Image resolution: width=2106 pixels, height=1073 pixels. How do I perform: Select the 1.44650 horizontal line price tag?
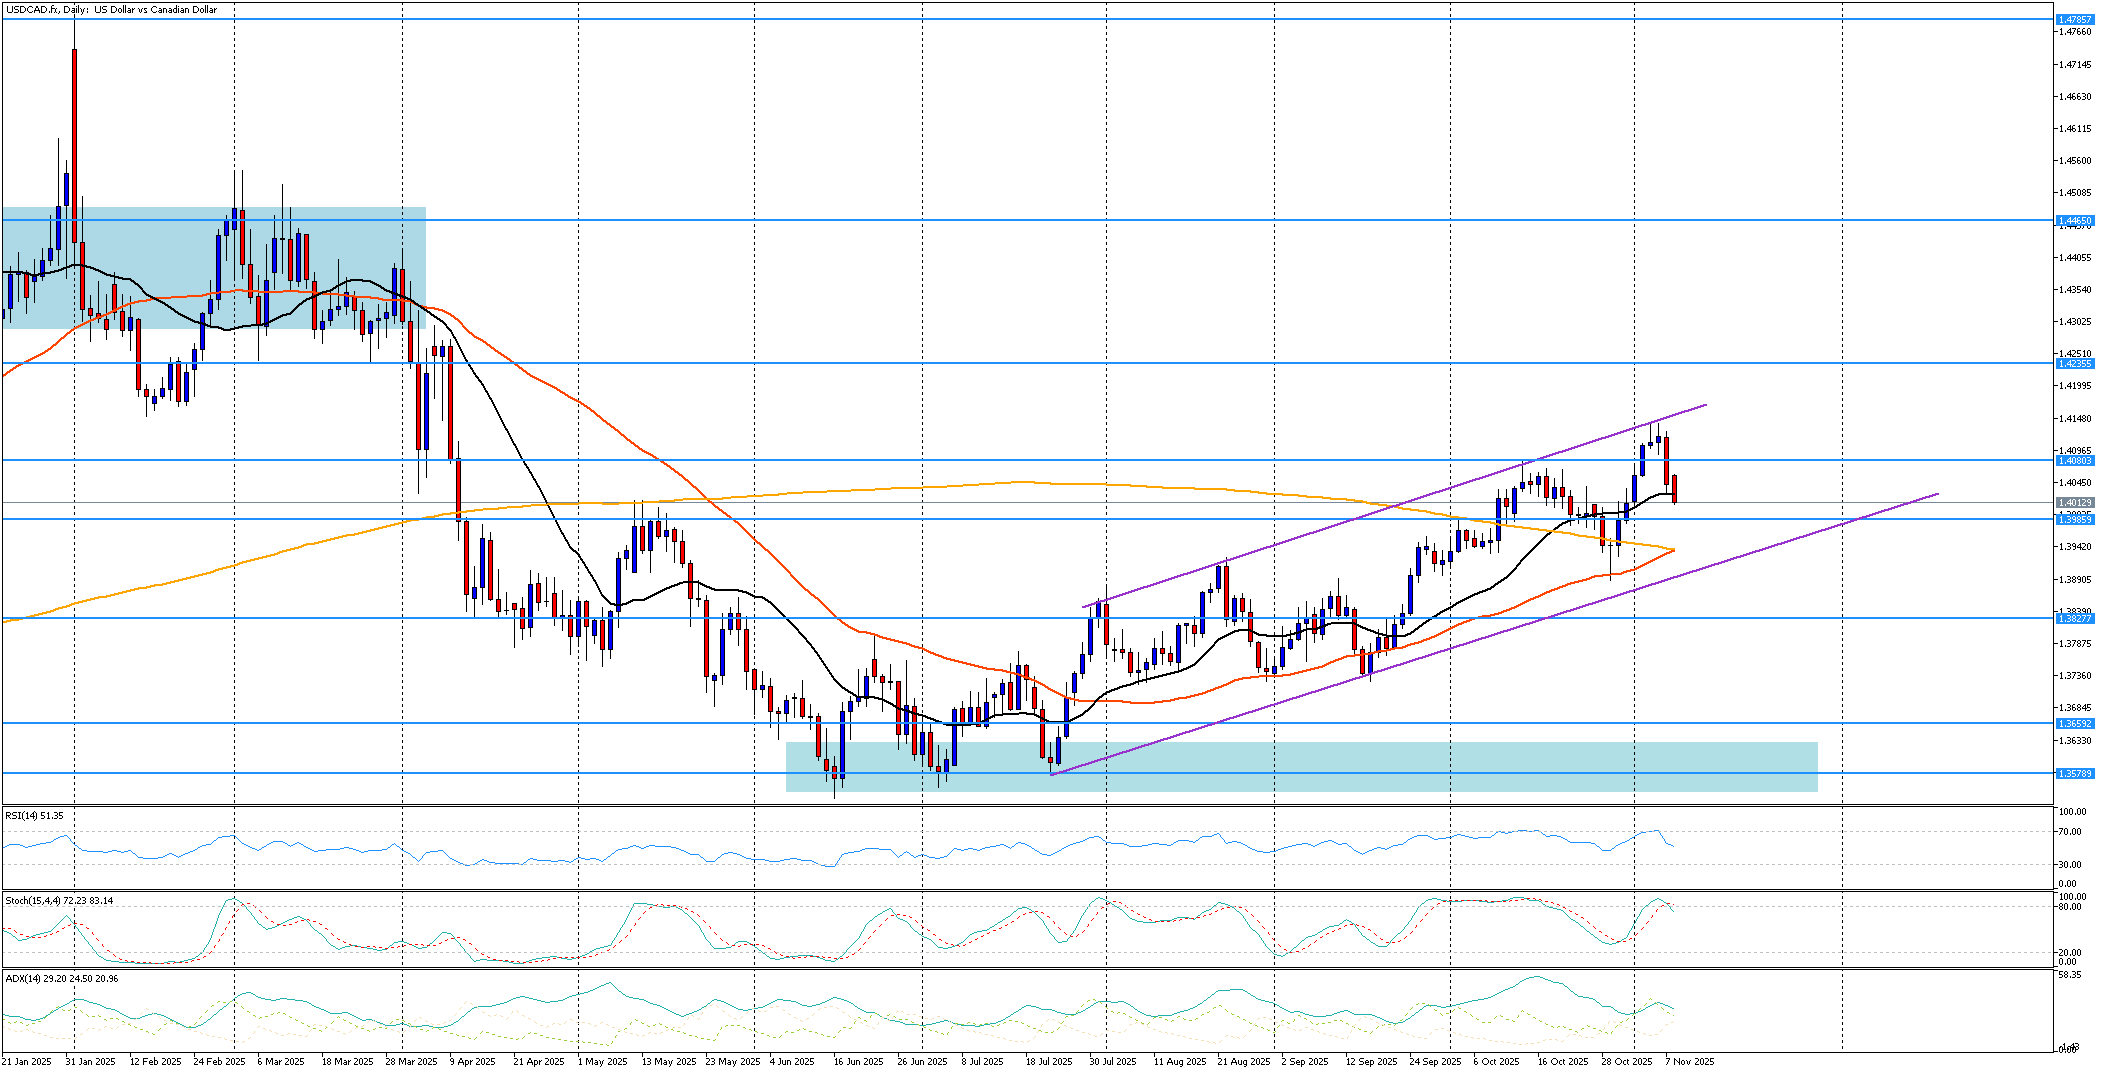[x=2074, y=220]
